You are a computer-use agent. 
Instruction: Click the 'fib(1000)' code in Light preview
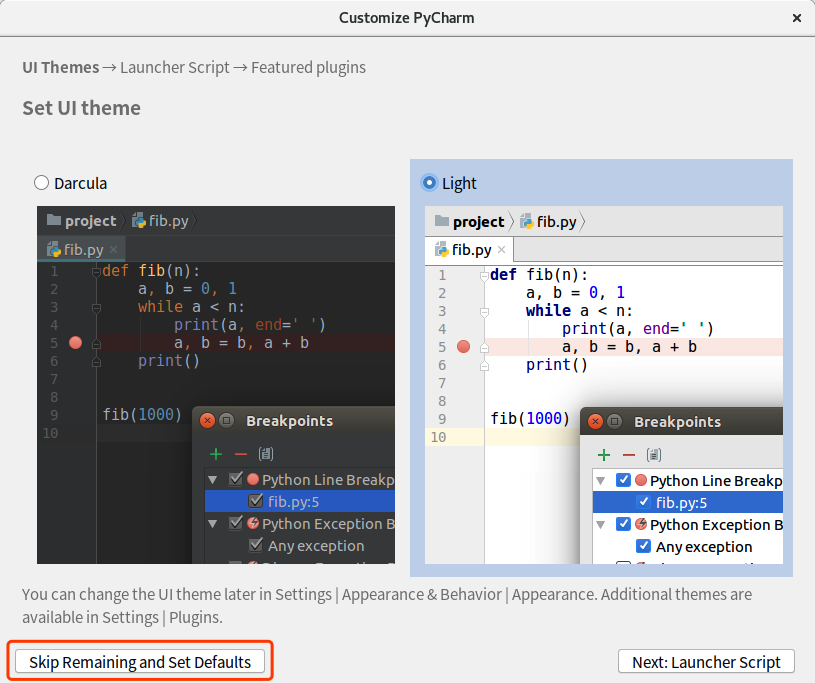[x=530, y=418]
